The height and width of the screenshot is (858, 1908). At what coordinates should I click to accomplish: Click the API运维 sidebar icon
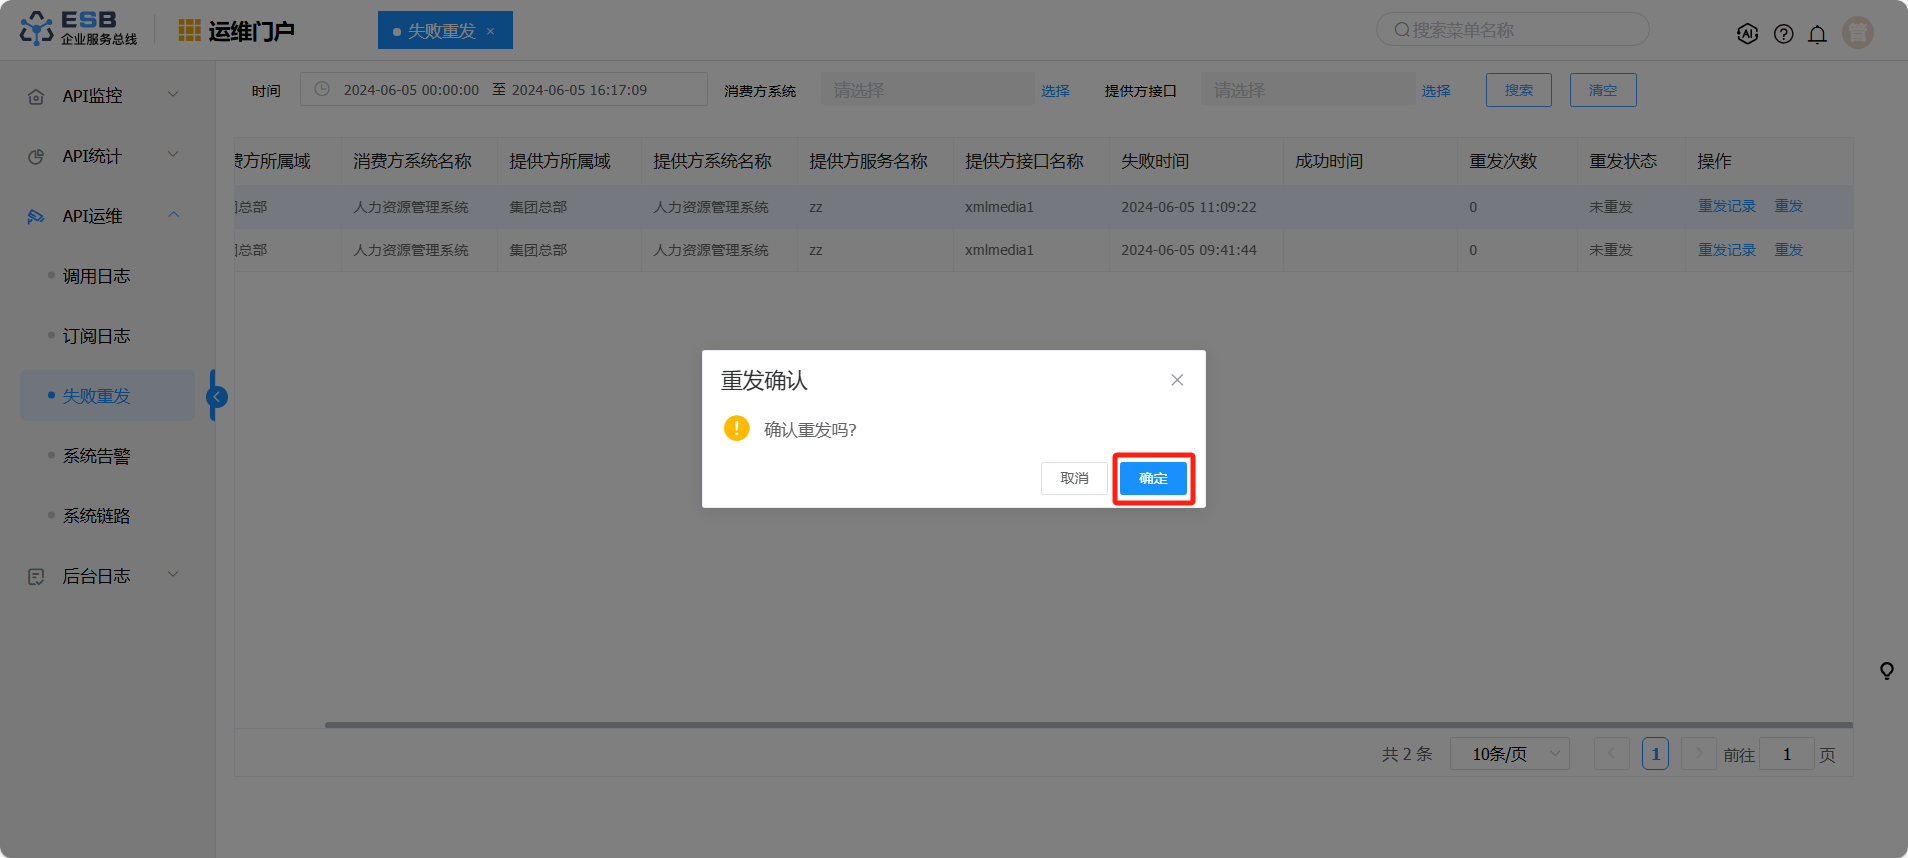tap(36, 216)
